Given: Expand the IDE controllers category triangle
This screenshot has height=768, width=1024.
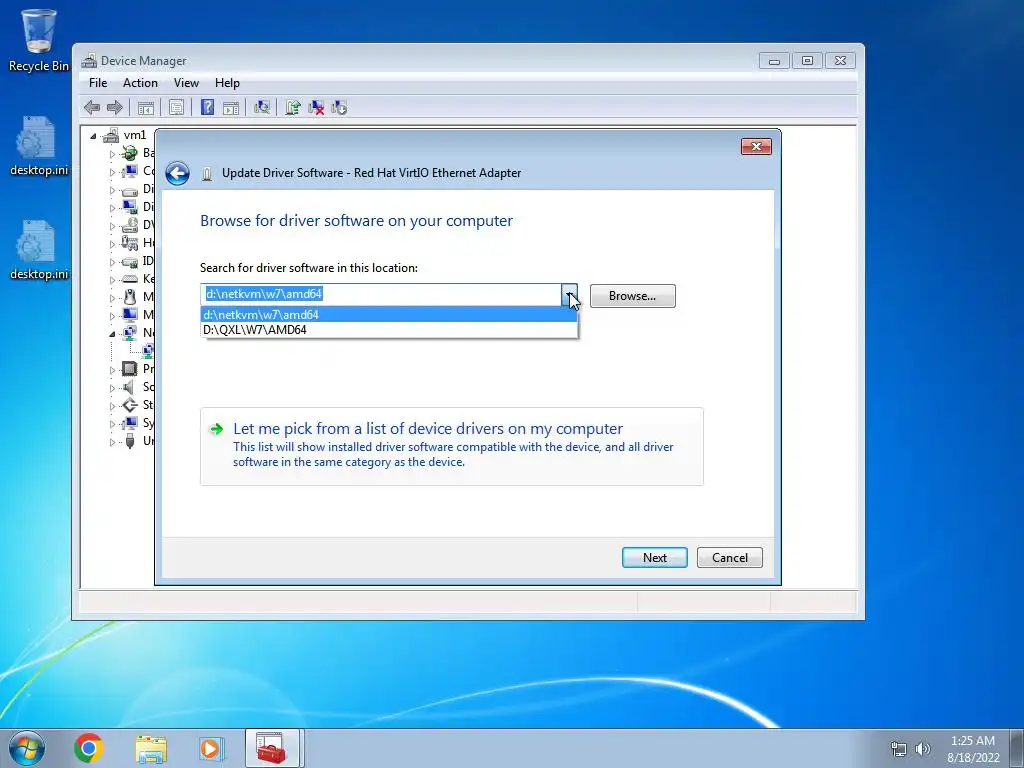Looking at the screenshot, I should (x=112, y=263).
